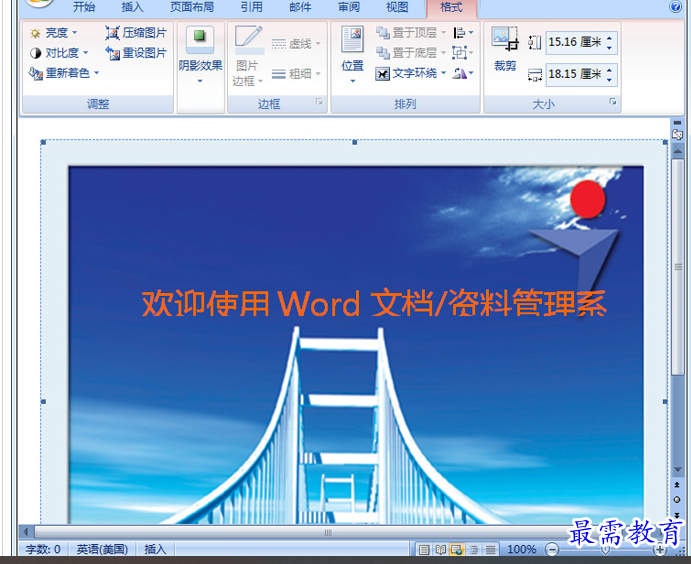Click the zoom slider handle

pyautogui.click(x=606, y=549)
